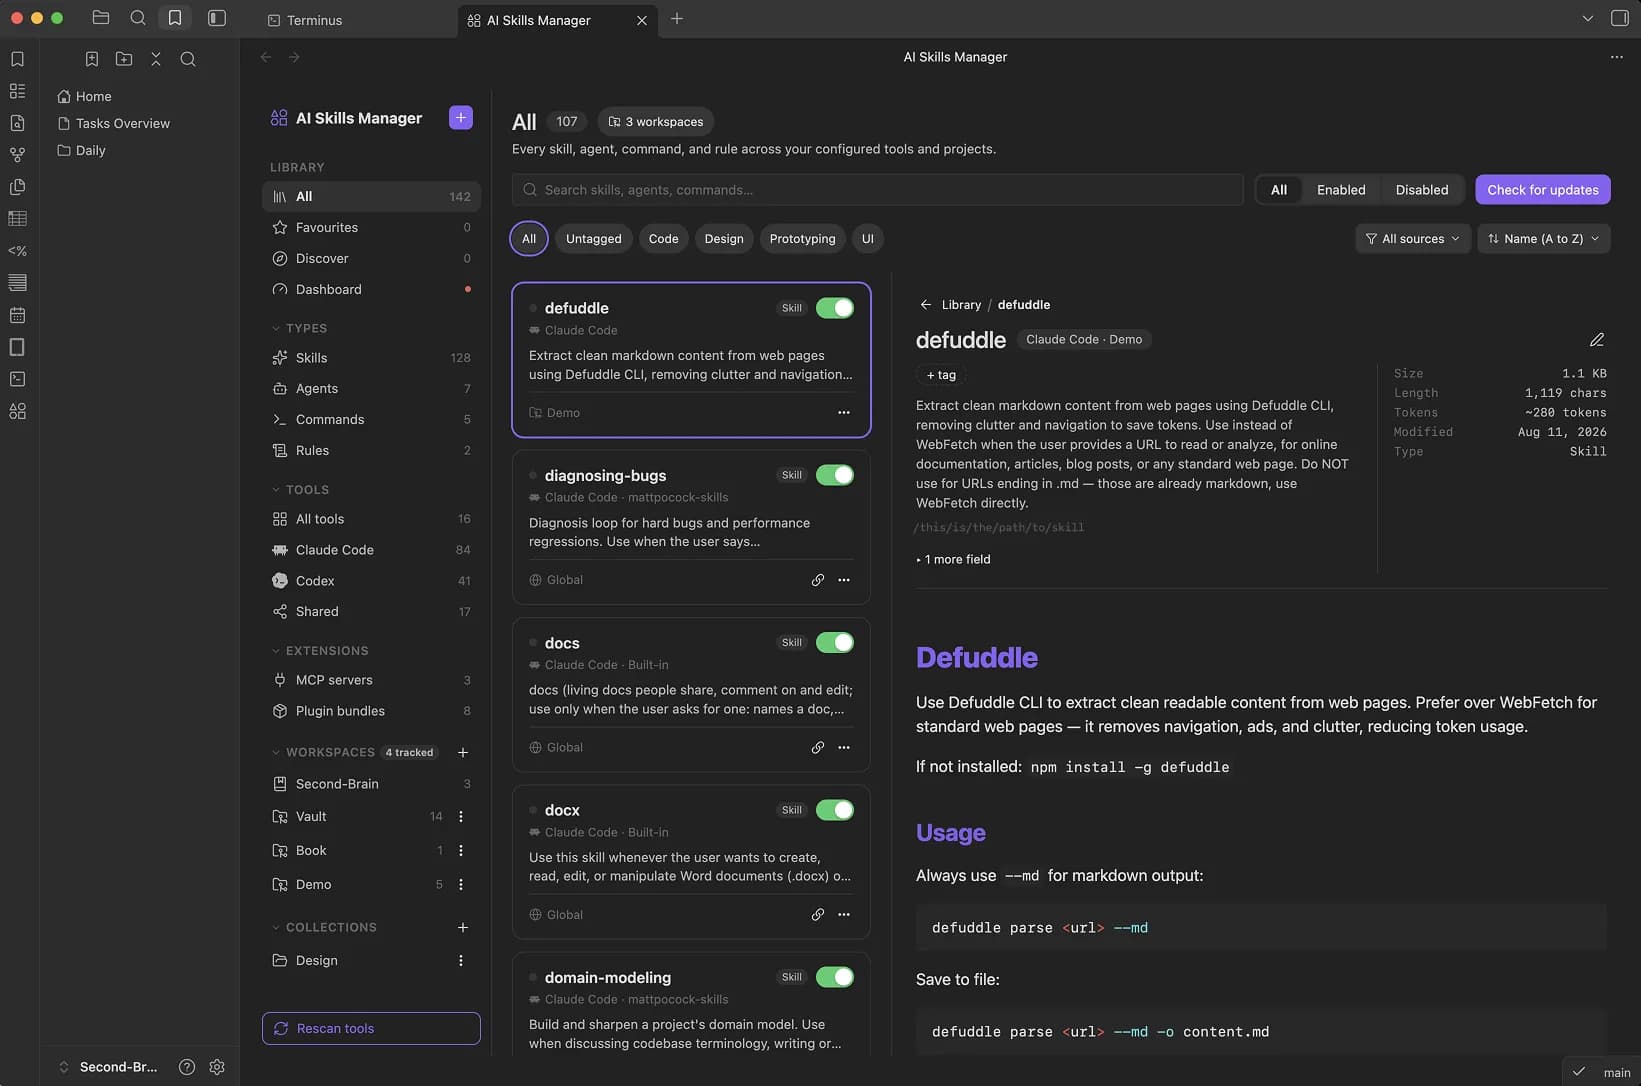Viewport: 1641px width, 1086px height.
Task: Close the AI Skills Manager tab
Action: coord(642,20)
